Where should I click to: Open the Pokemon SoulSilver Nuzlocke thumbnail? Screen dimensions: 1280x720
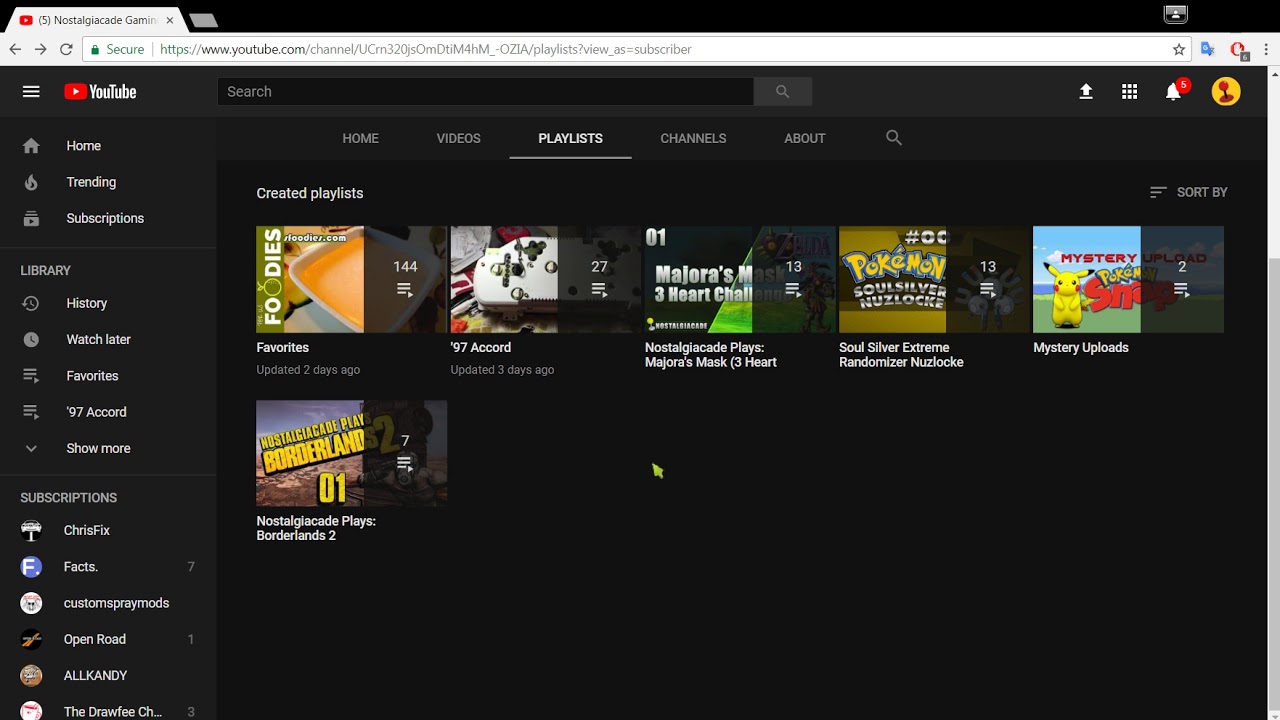[934, 279]
